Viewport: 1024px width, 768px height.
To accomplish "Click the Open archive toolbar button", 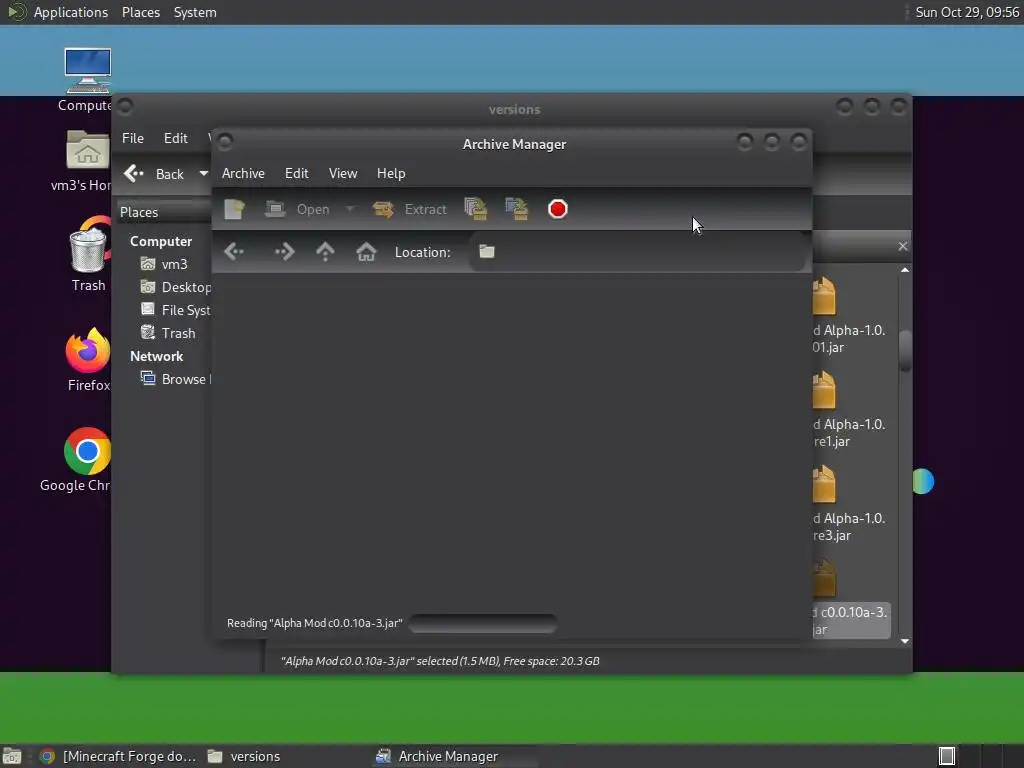I will 298,210.
